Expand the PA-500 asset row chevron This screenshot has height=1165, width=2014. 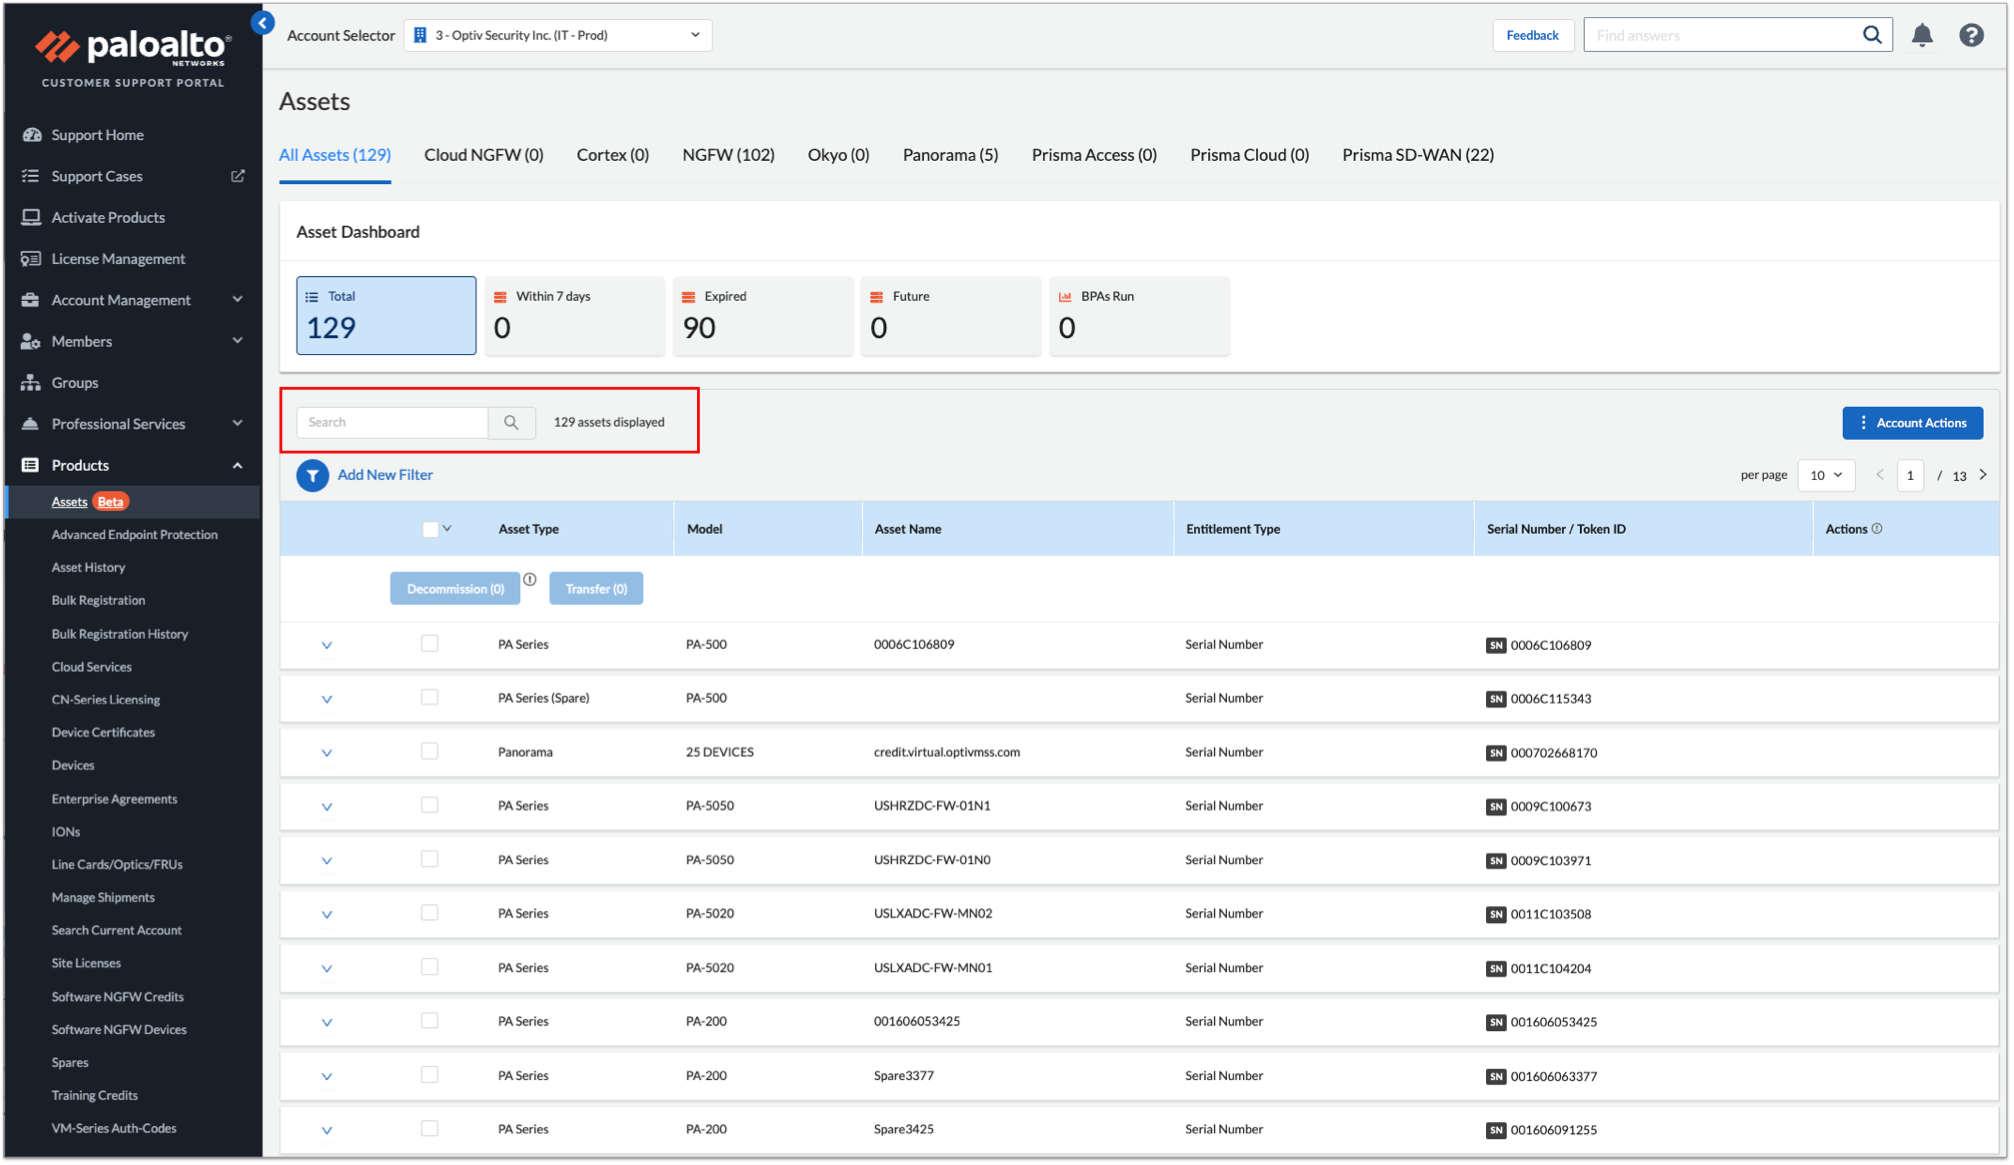click(x=326, y=644)
